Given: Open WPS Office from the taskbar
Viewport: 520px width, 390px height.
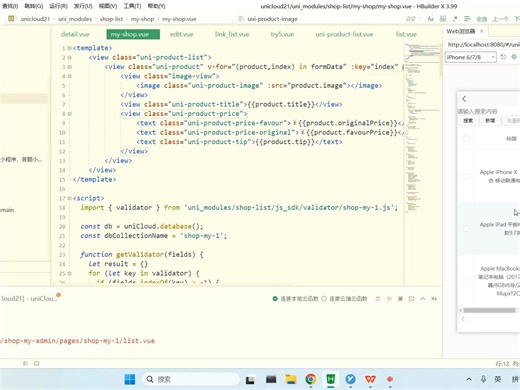Looking at the screenshot, I should pos(370,379).
